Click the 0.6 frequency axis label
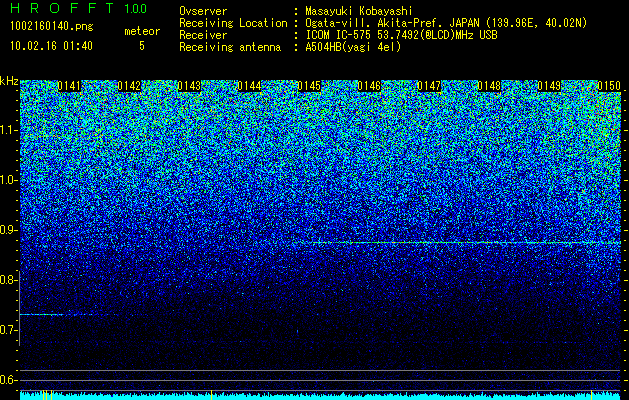The height and width of the screenshot is (400, 629). (x=8, y=380)
